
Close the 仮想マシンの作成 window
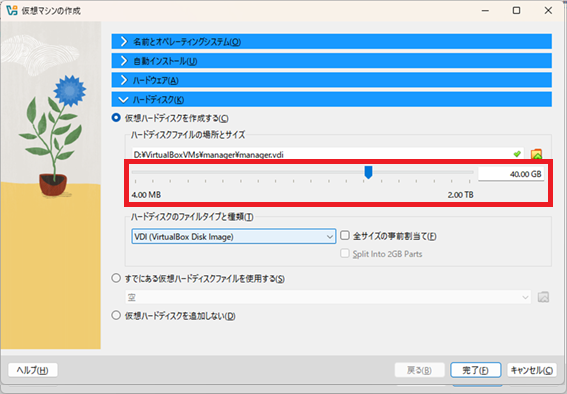pyautogui.click(x=548, y=10)
